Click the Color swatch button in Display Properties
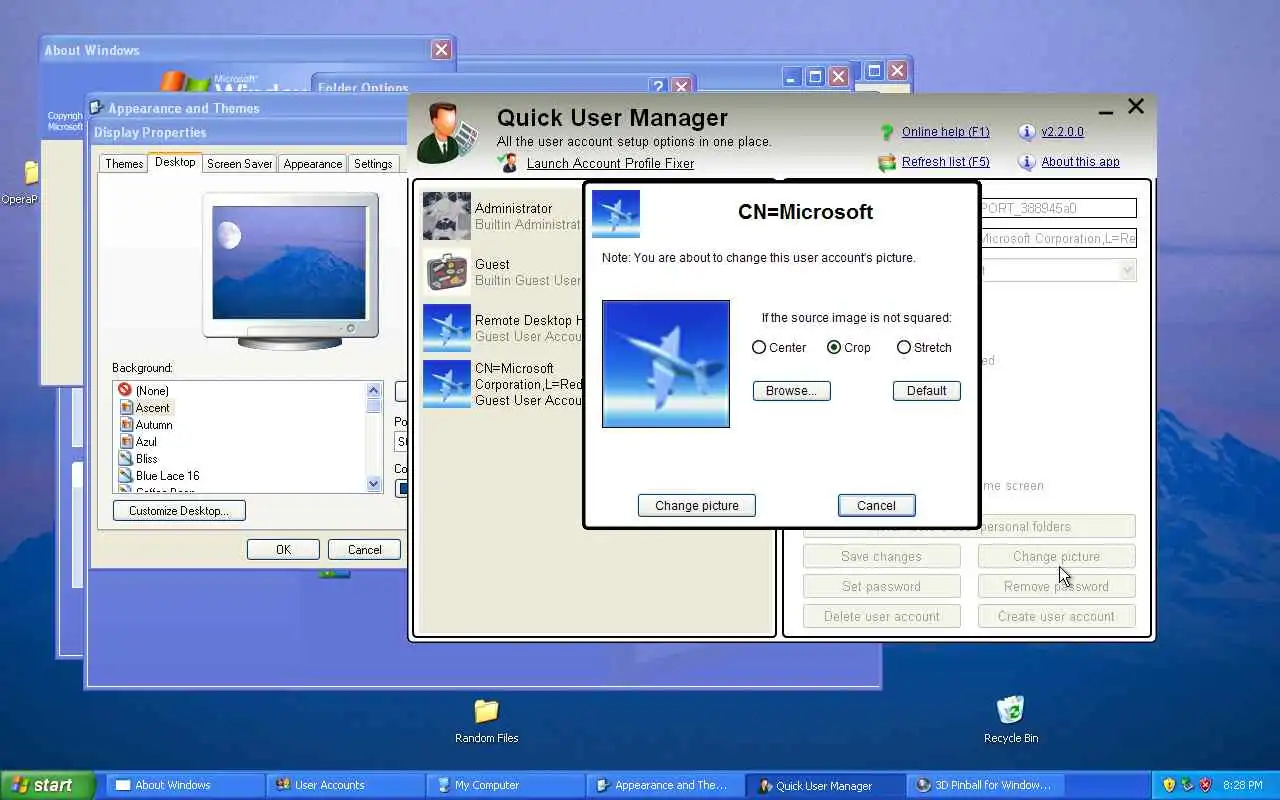The height and width of the screenshot is (800, 1280). point(402,488)
